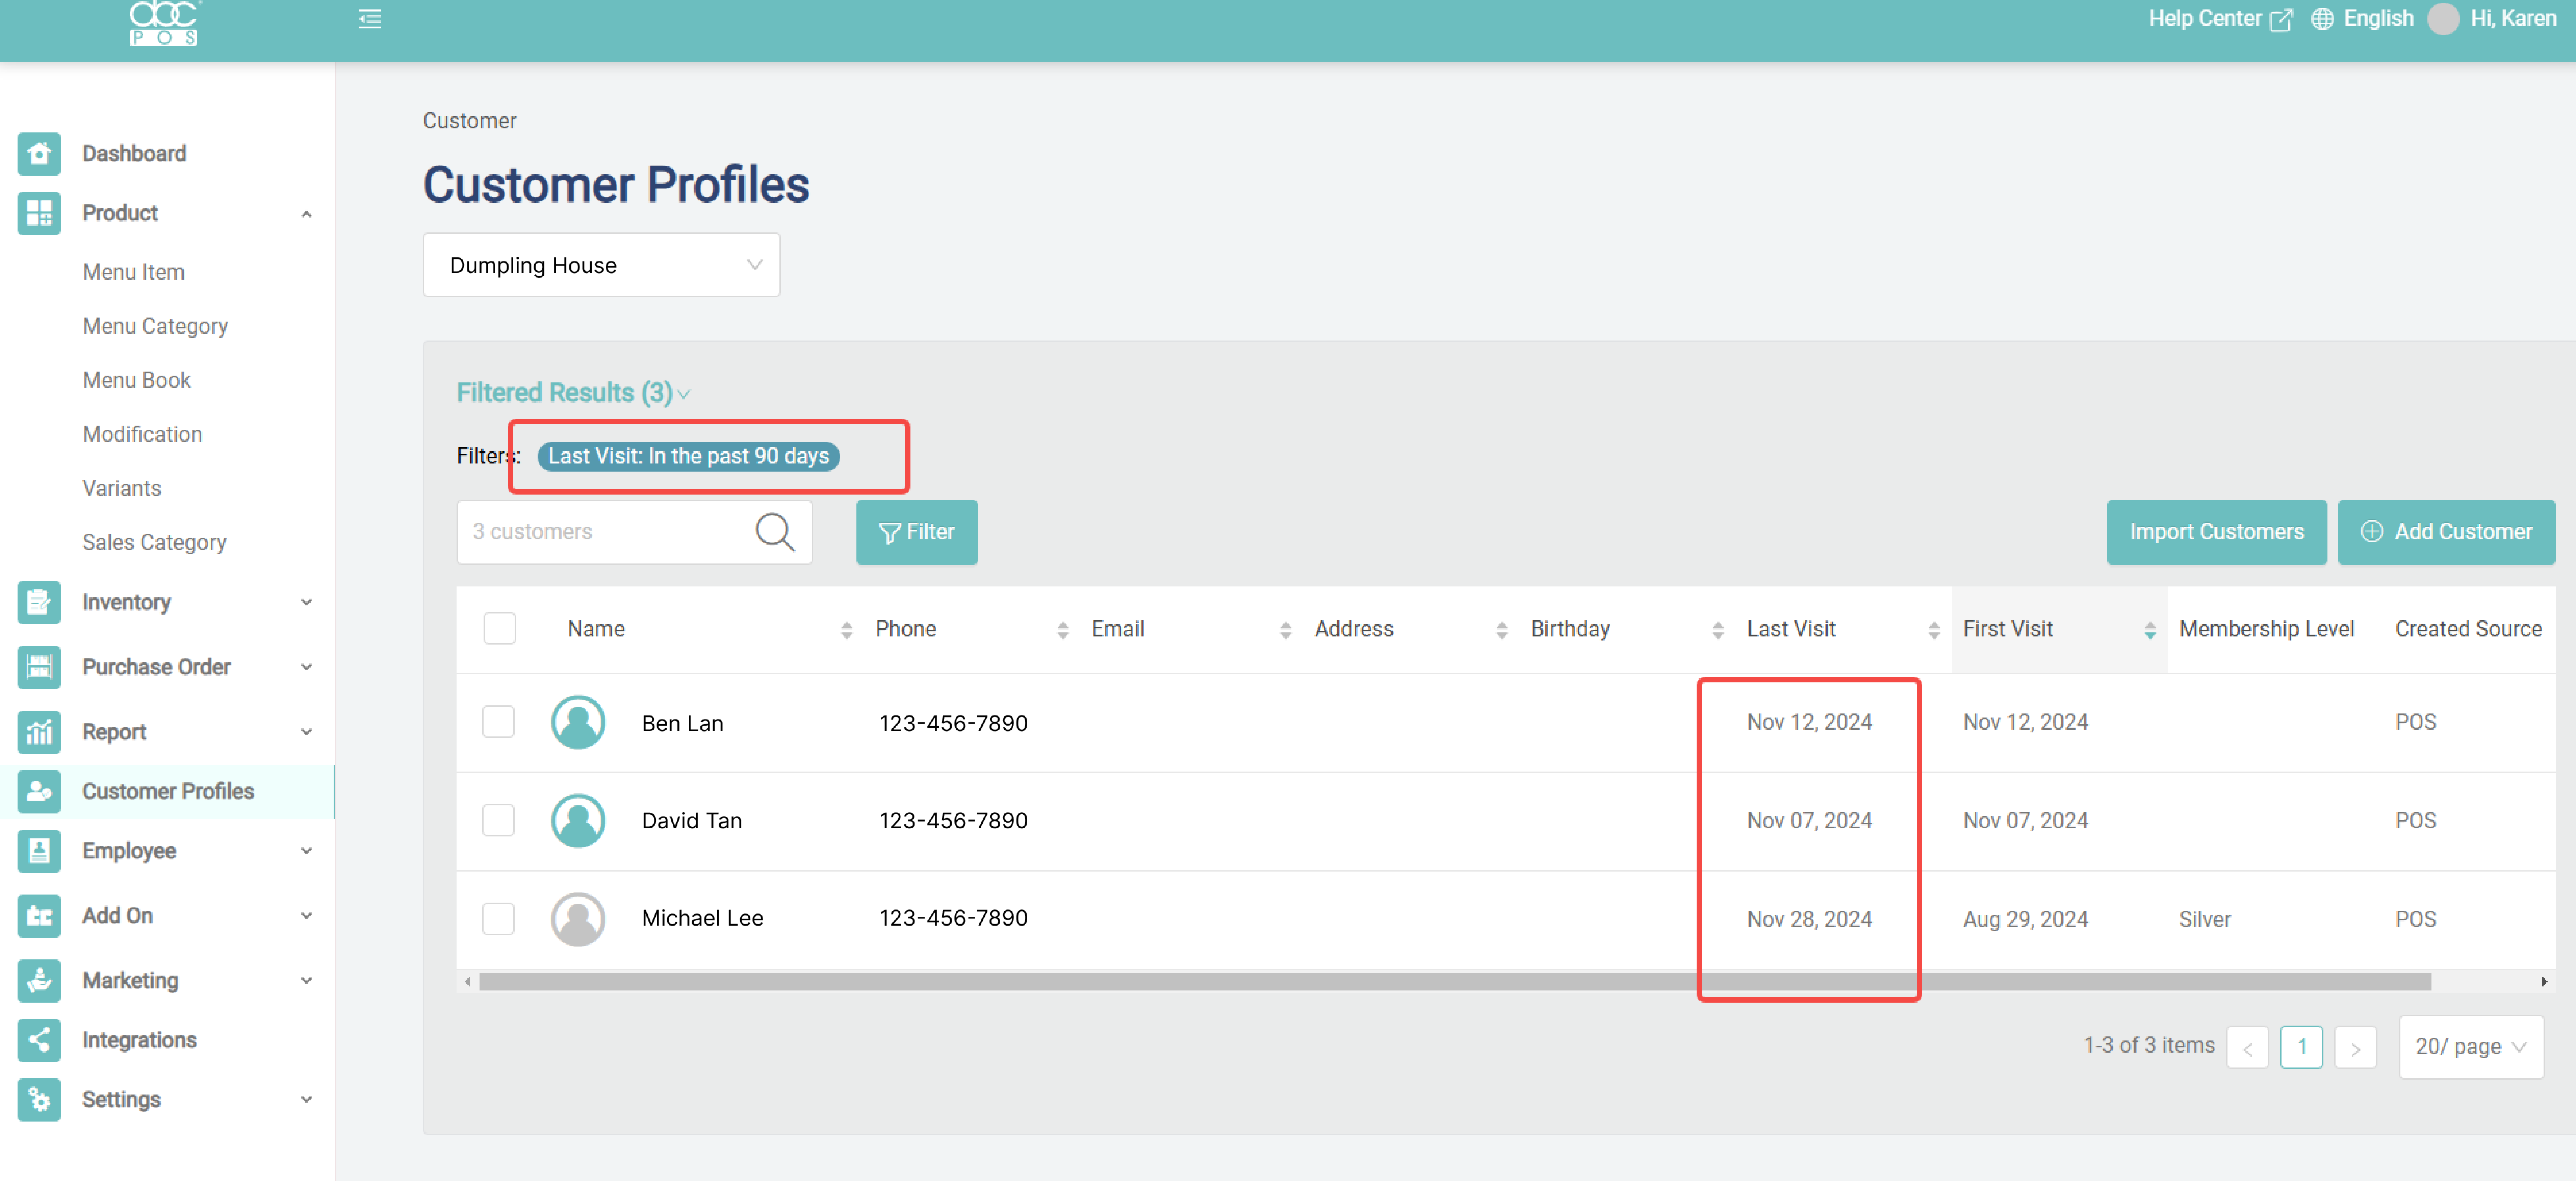2576x1181 pixels.
Task: Expand the Settings menu chevron
Action: 307,1100
